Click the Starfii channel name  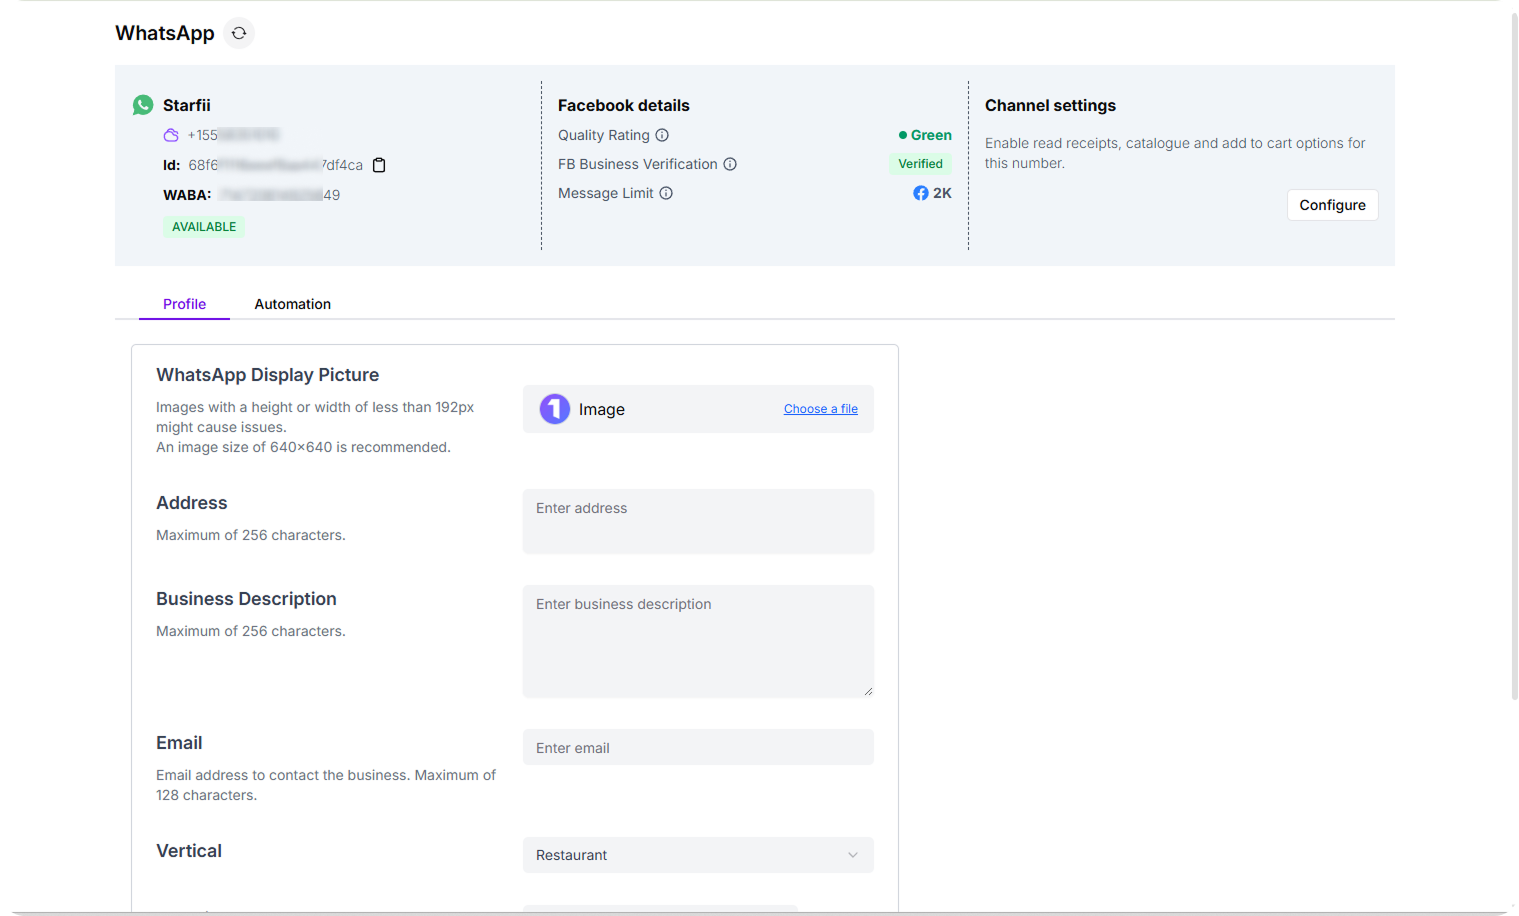click(x=187, y=105)
